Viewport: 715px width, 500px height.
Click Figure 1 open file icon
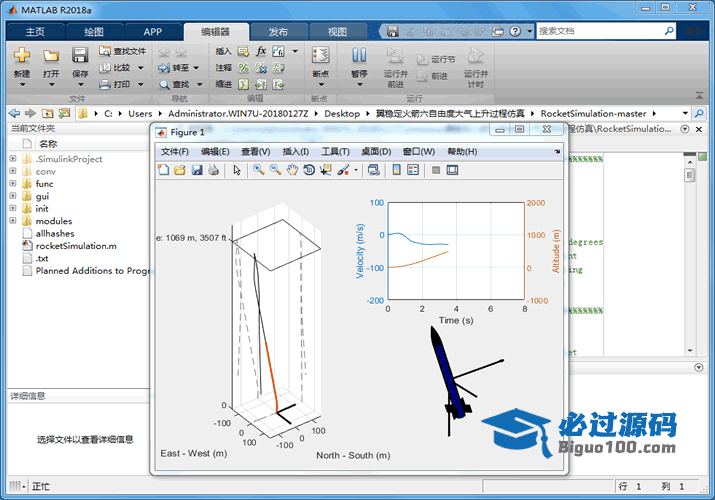[180, 170]
